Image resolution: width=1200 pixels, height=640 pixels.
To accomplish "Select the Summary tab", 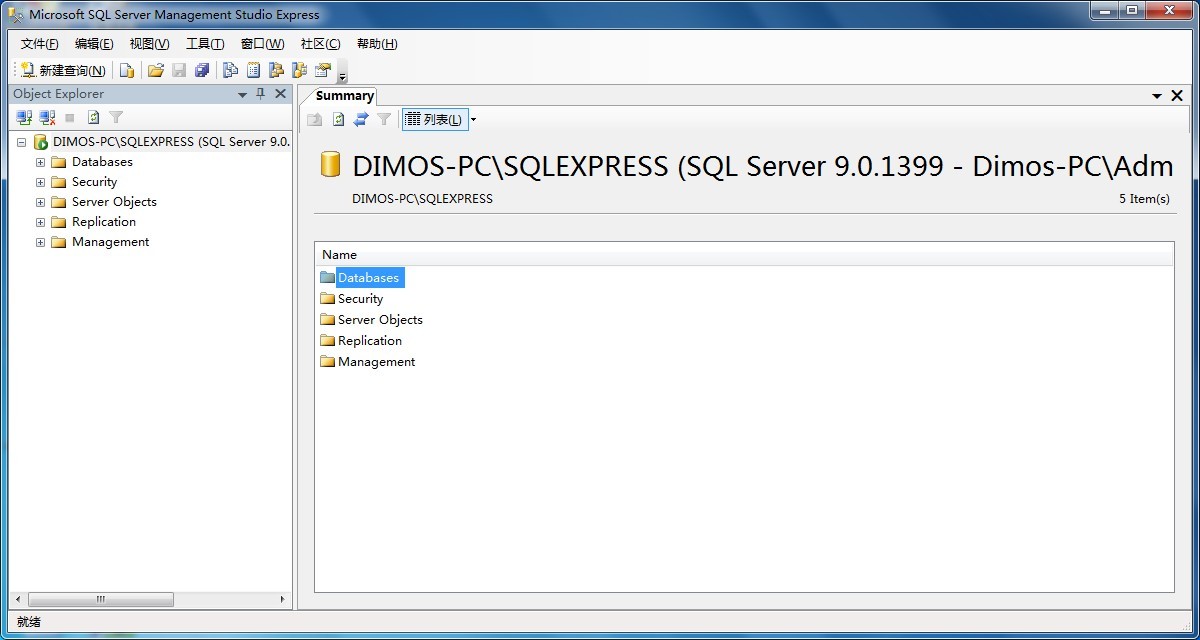I will pos(344,96).
